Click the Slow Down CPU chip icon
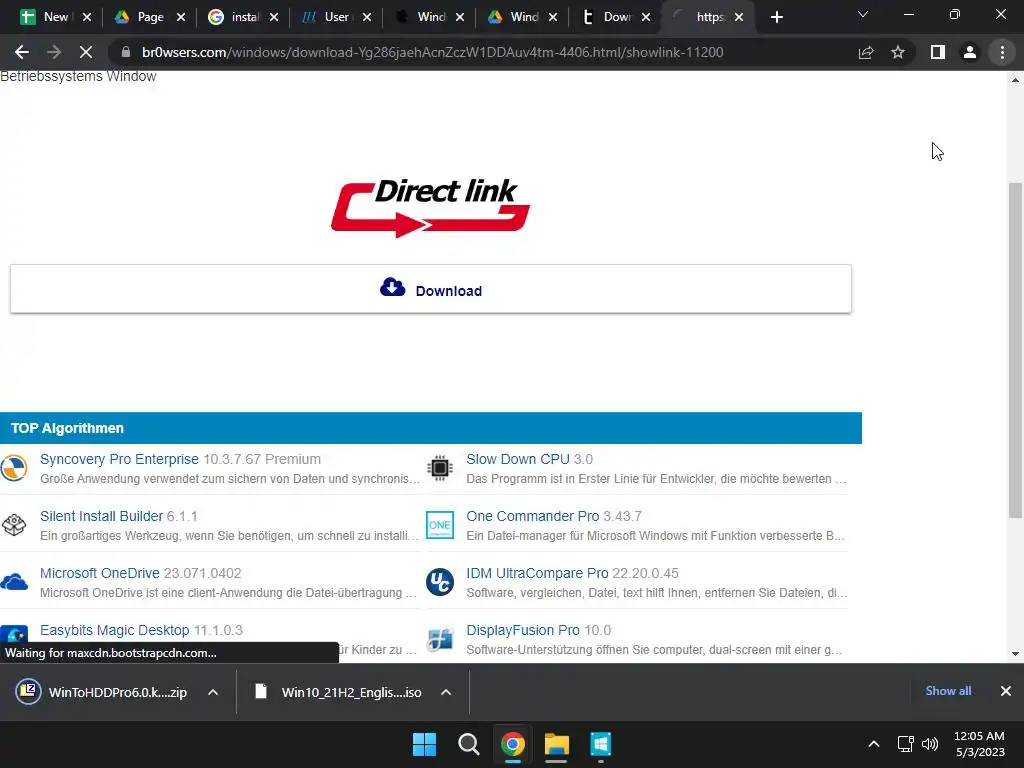 point(440,468)
